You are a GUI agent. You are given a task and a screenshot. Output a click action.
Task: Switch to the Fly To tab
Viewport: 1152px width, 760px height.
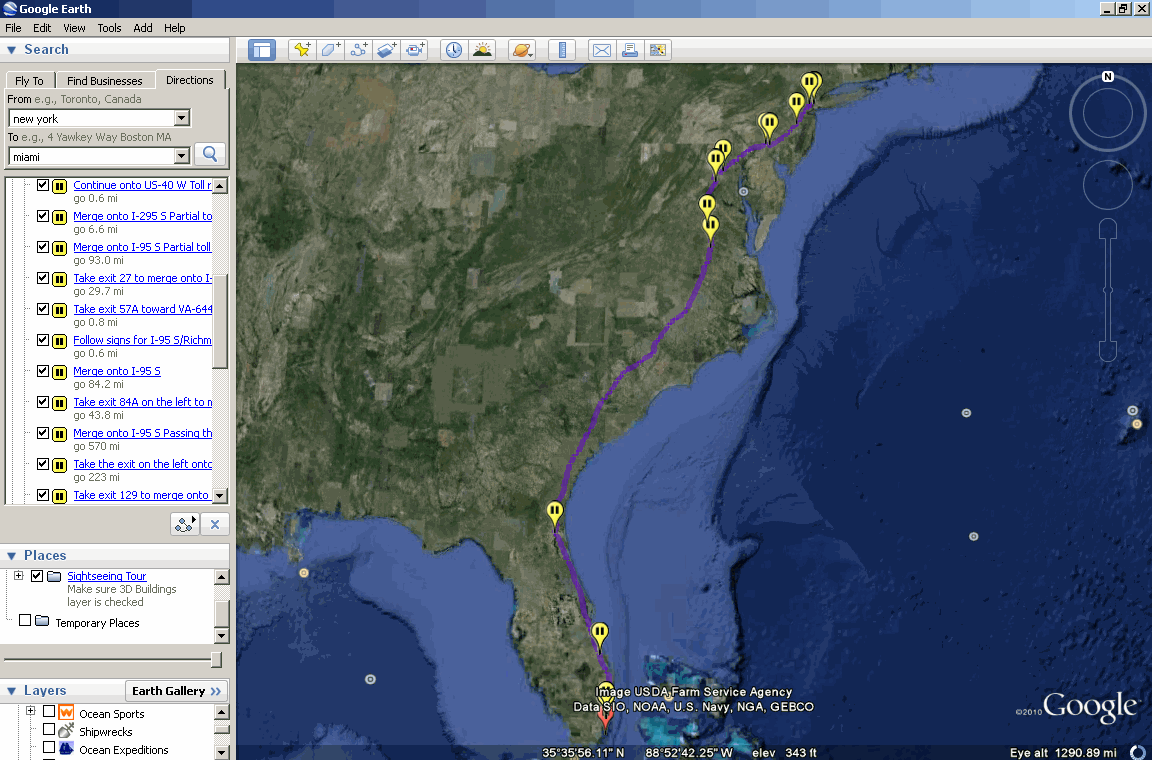pos(29,81)
